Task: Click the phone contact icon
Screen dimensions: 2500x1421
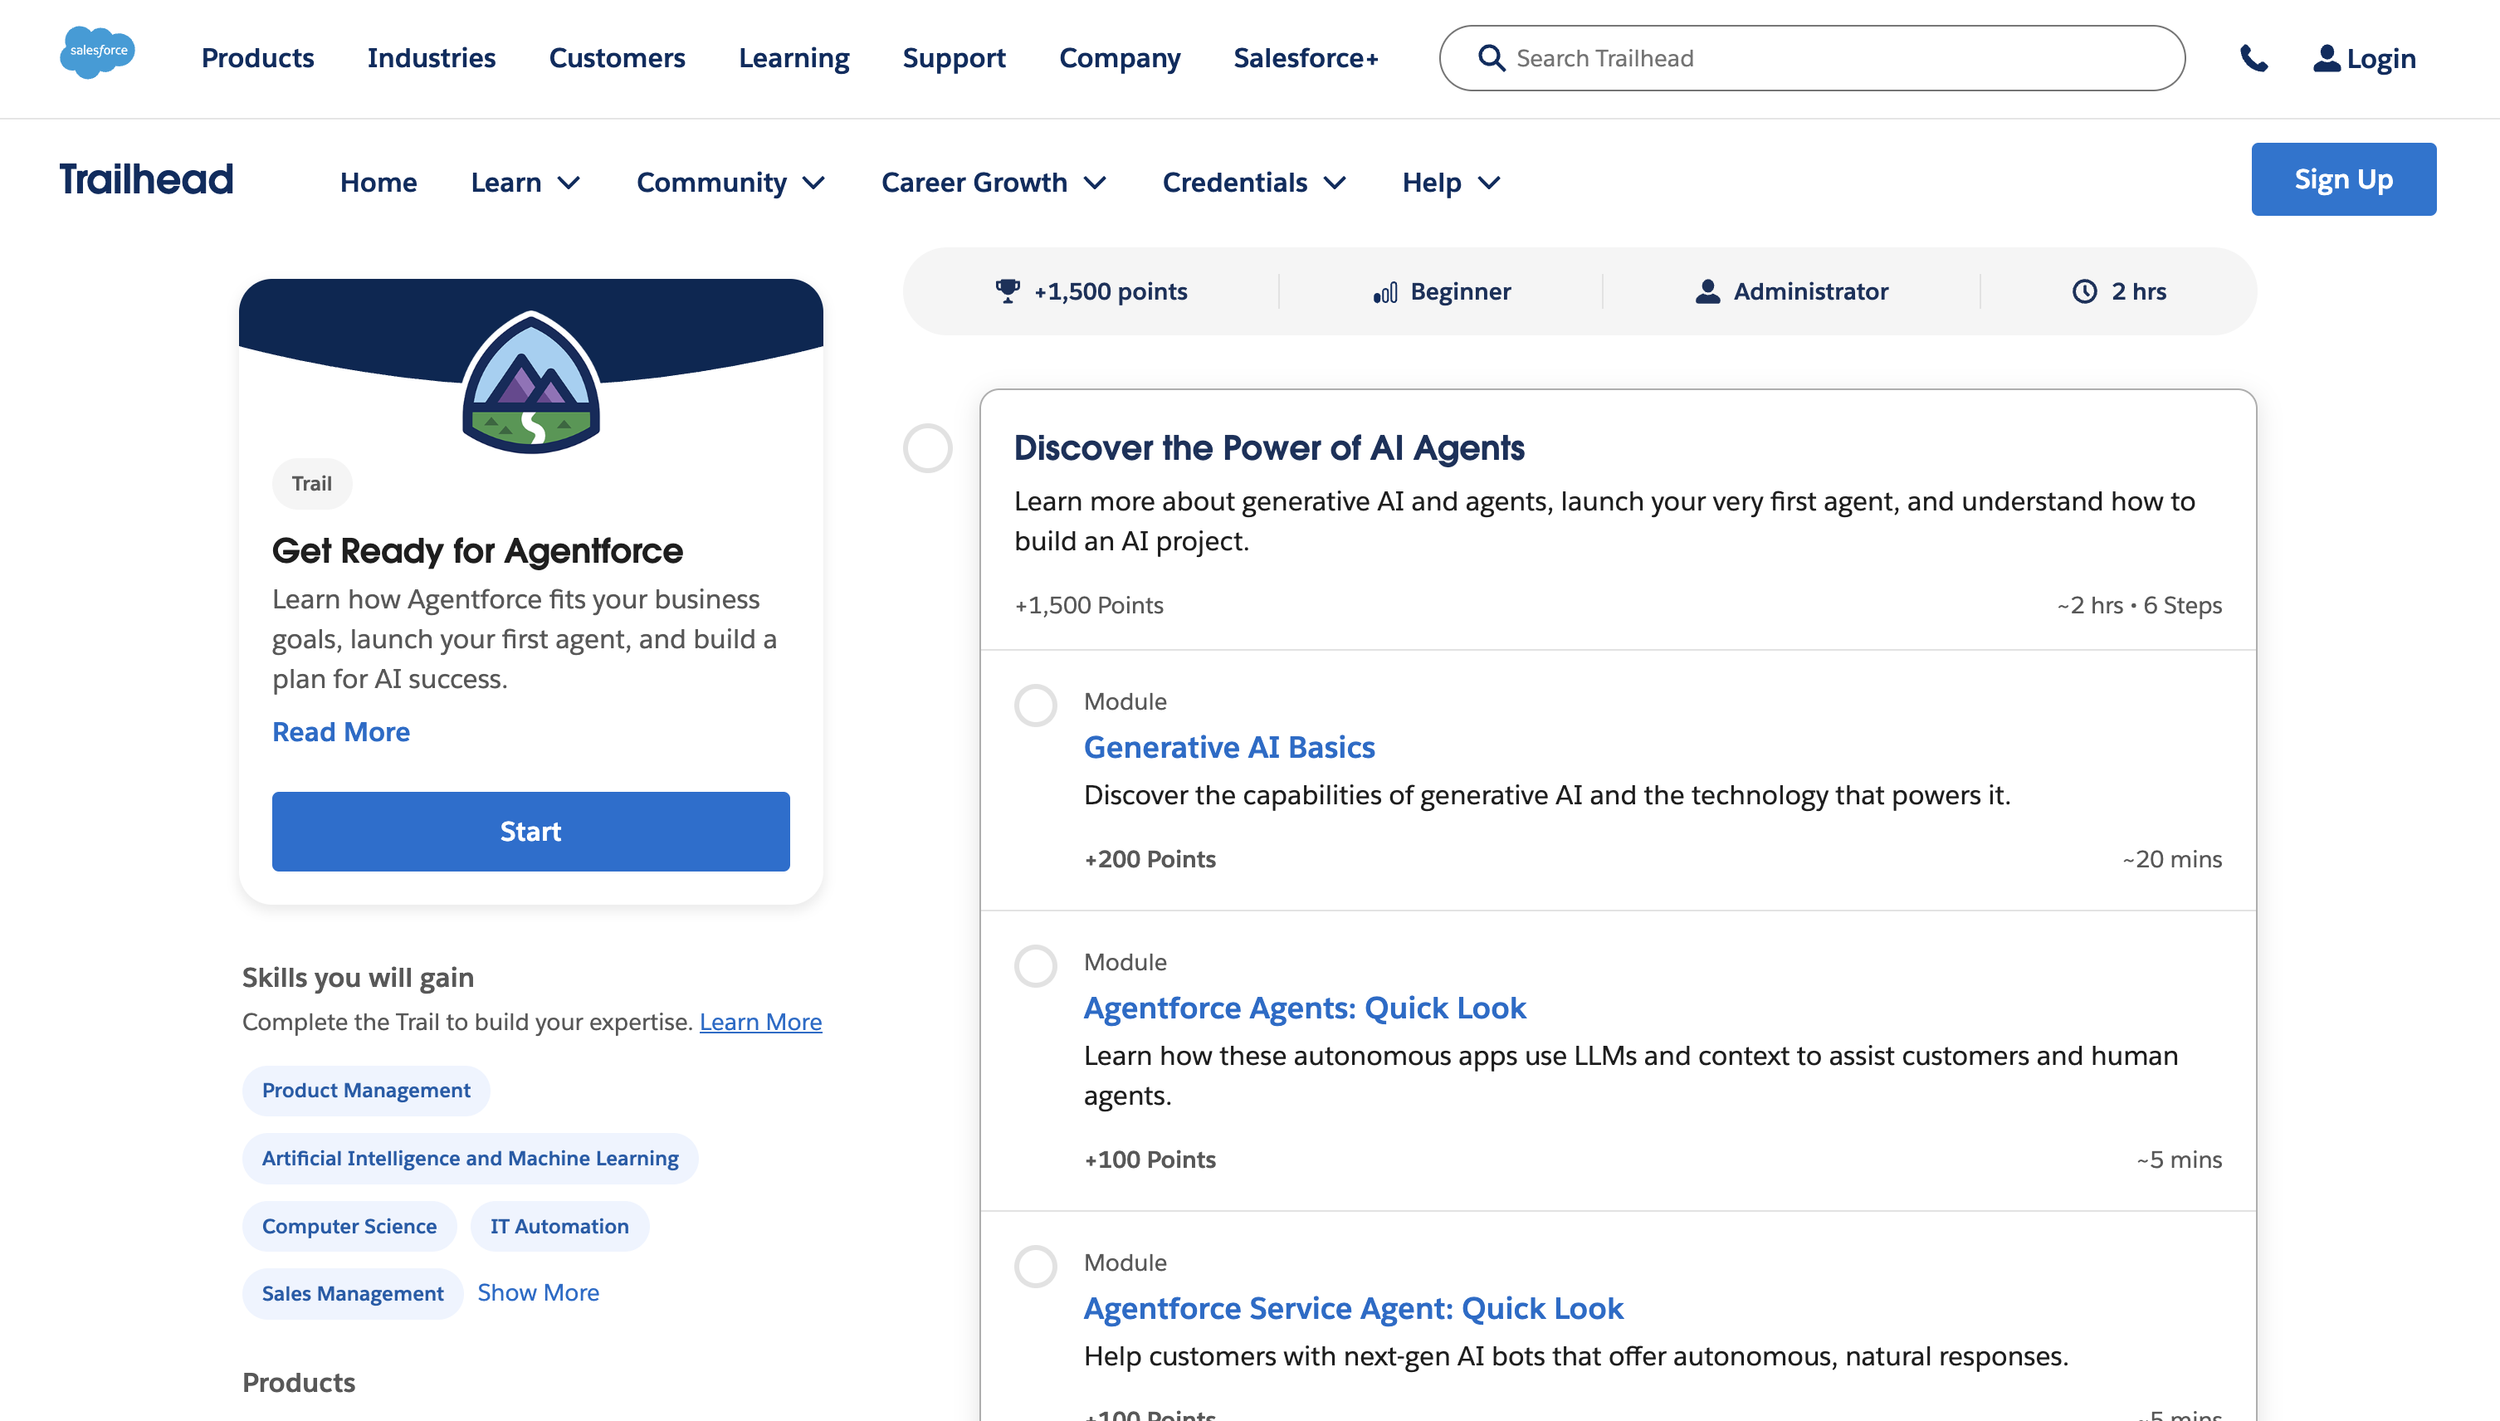Action: click(x=2253, y=59)
